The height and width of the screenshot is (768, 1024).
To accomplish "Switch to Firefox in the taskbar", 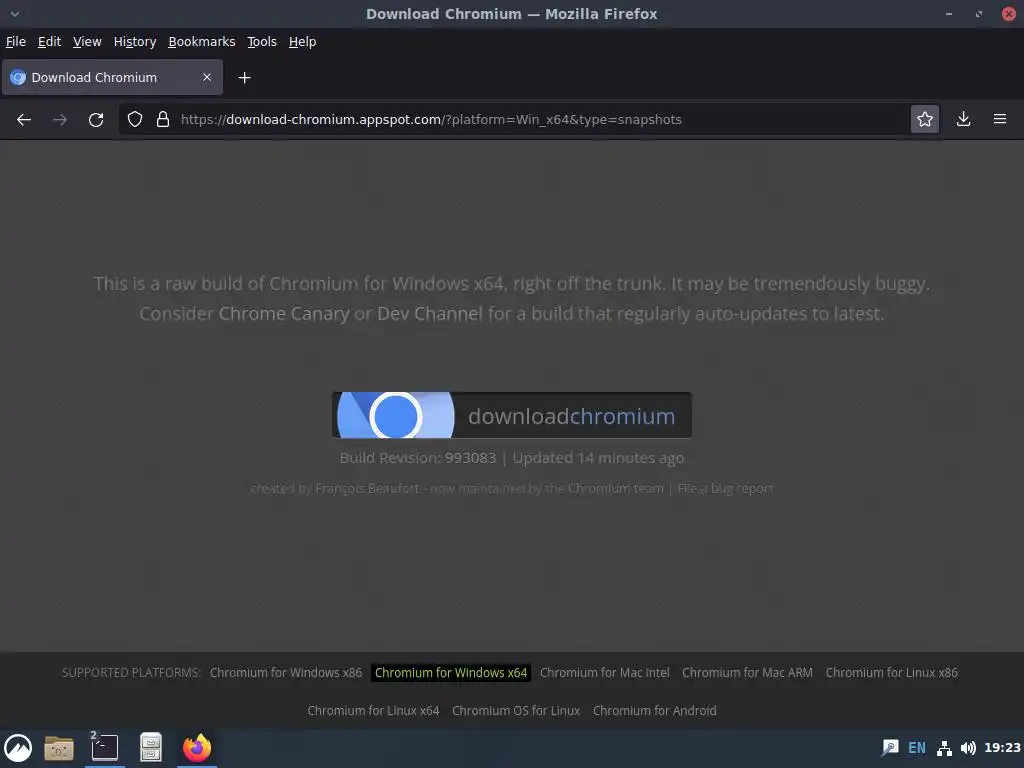I will point(197,748).
